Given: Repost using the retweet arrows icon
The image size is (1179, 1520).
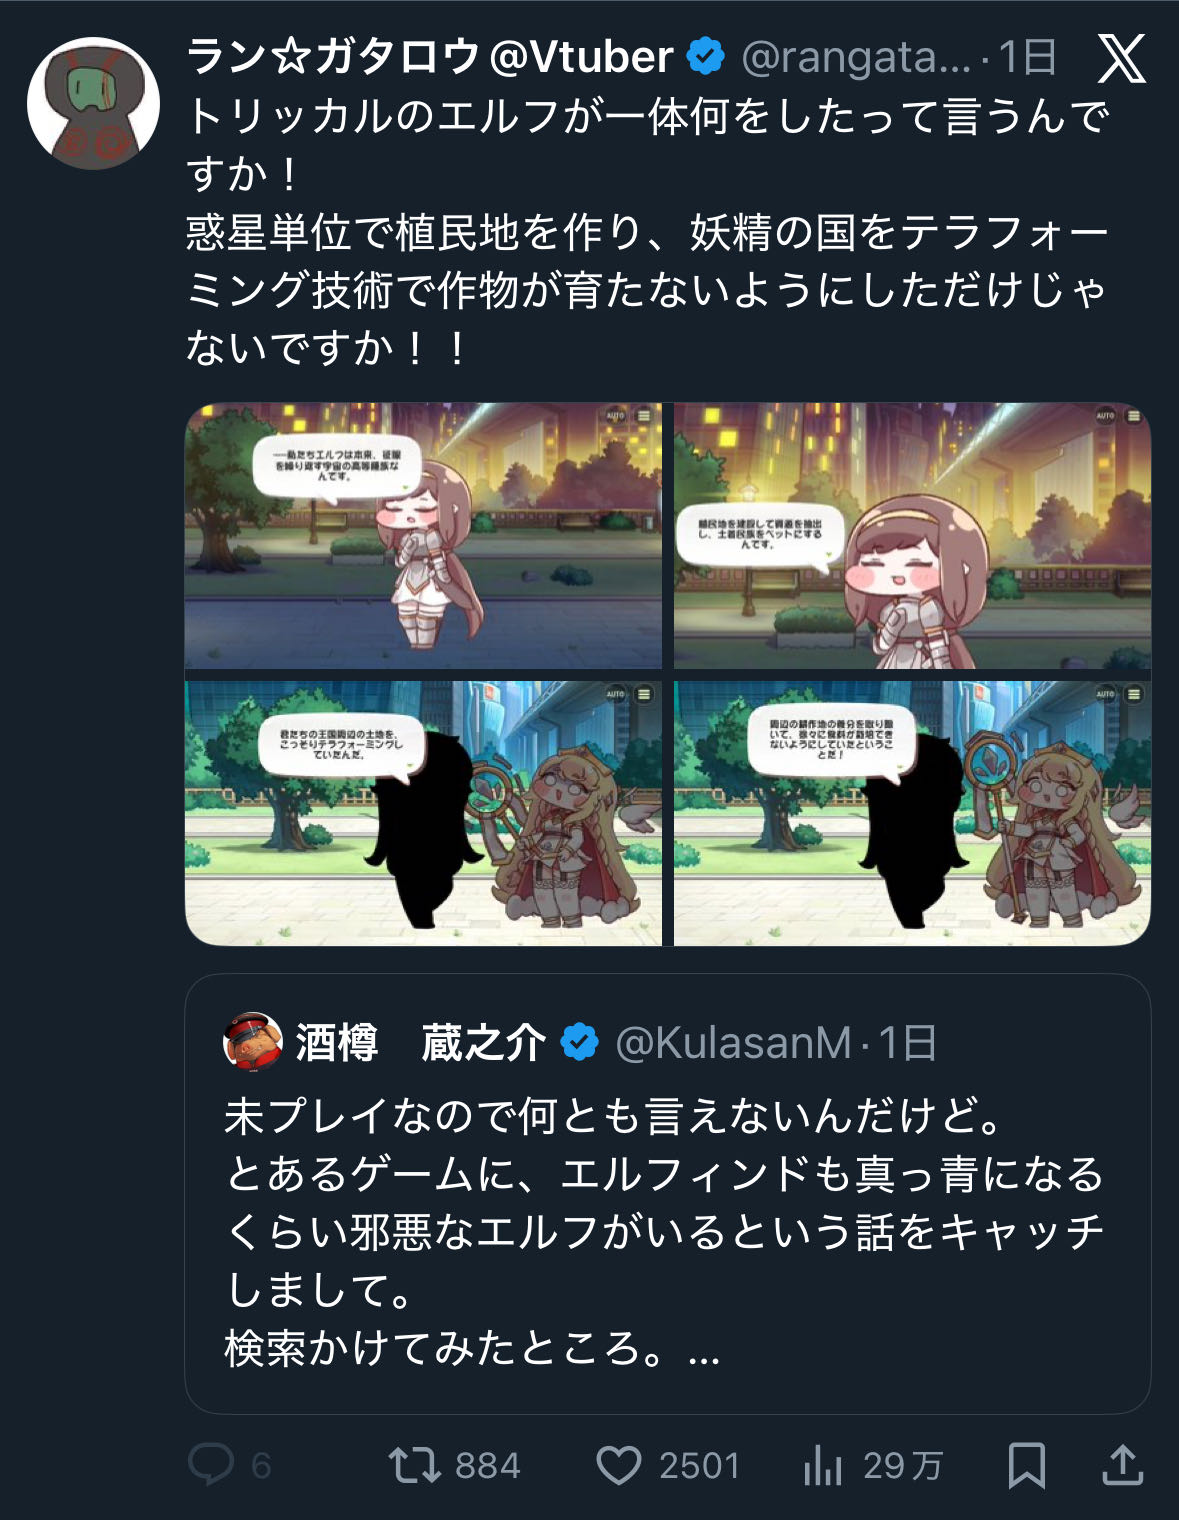Looking at the screenshot, I should 414,1465.
